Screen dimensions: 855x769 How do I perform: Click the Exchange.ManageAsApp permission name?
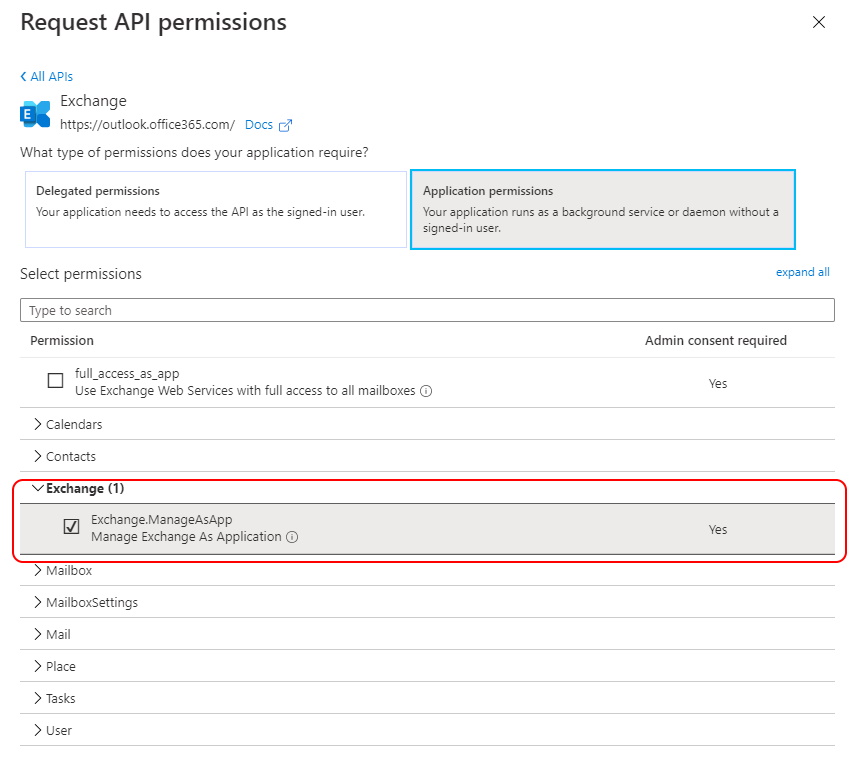(x=161, y=519)
